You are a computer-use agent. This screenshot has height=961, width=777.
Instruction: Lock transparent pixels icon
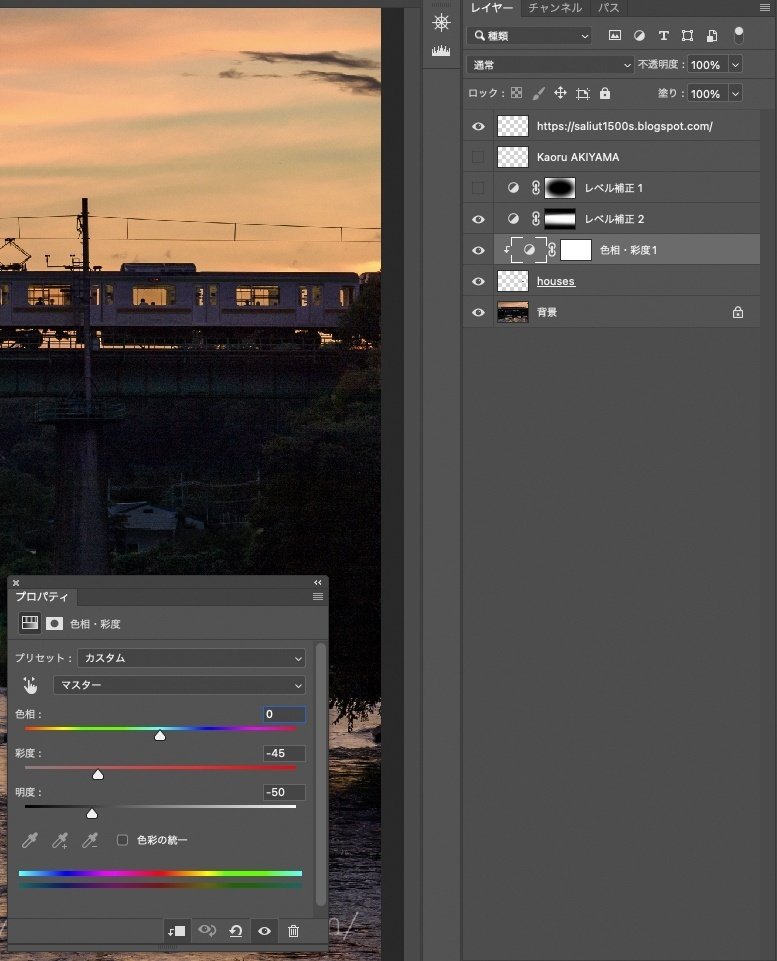(x=517, y=93)
